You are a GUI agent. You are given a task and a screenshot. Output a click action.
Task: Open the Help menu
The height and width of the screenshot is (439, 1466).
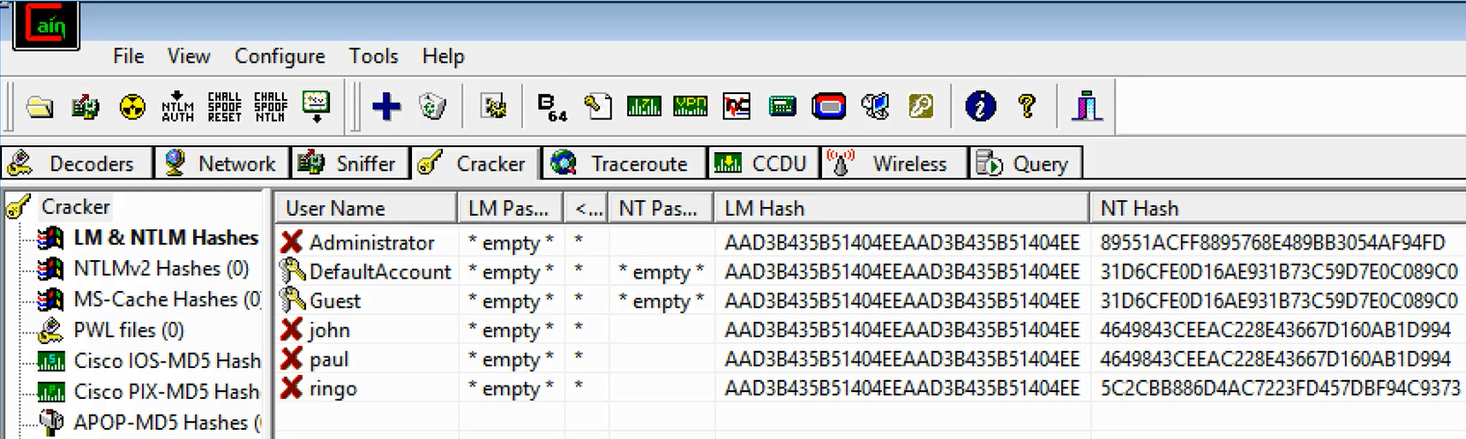(443, 56)
